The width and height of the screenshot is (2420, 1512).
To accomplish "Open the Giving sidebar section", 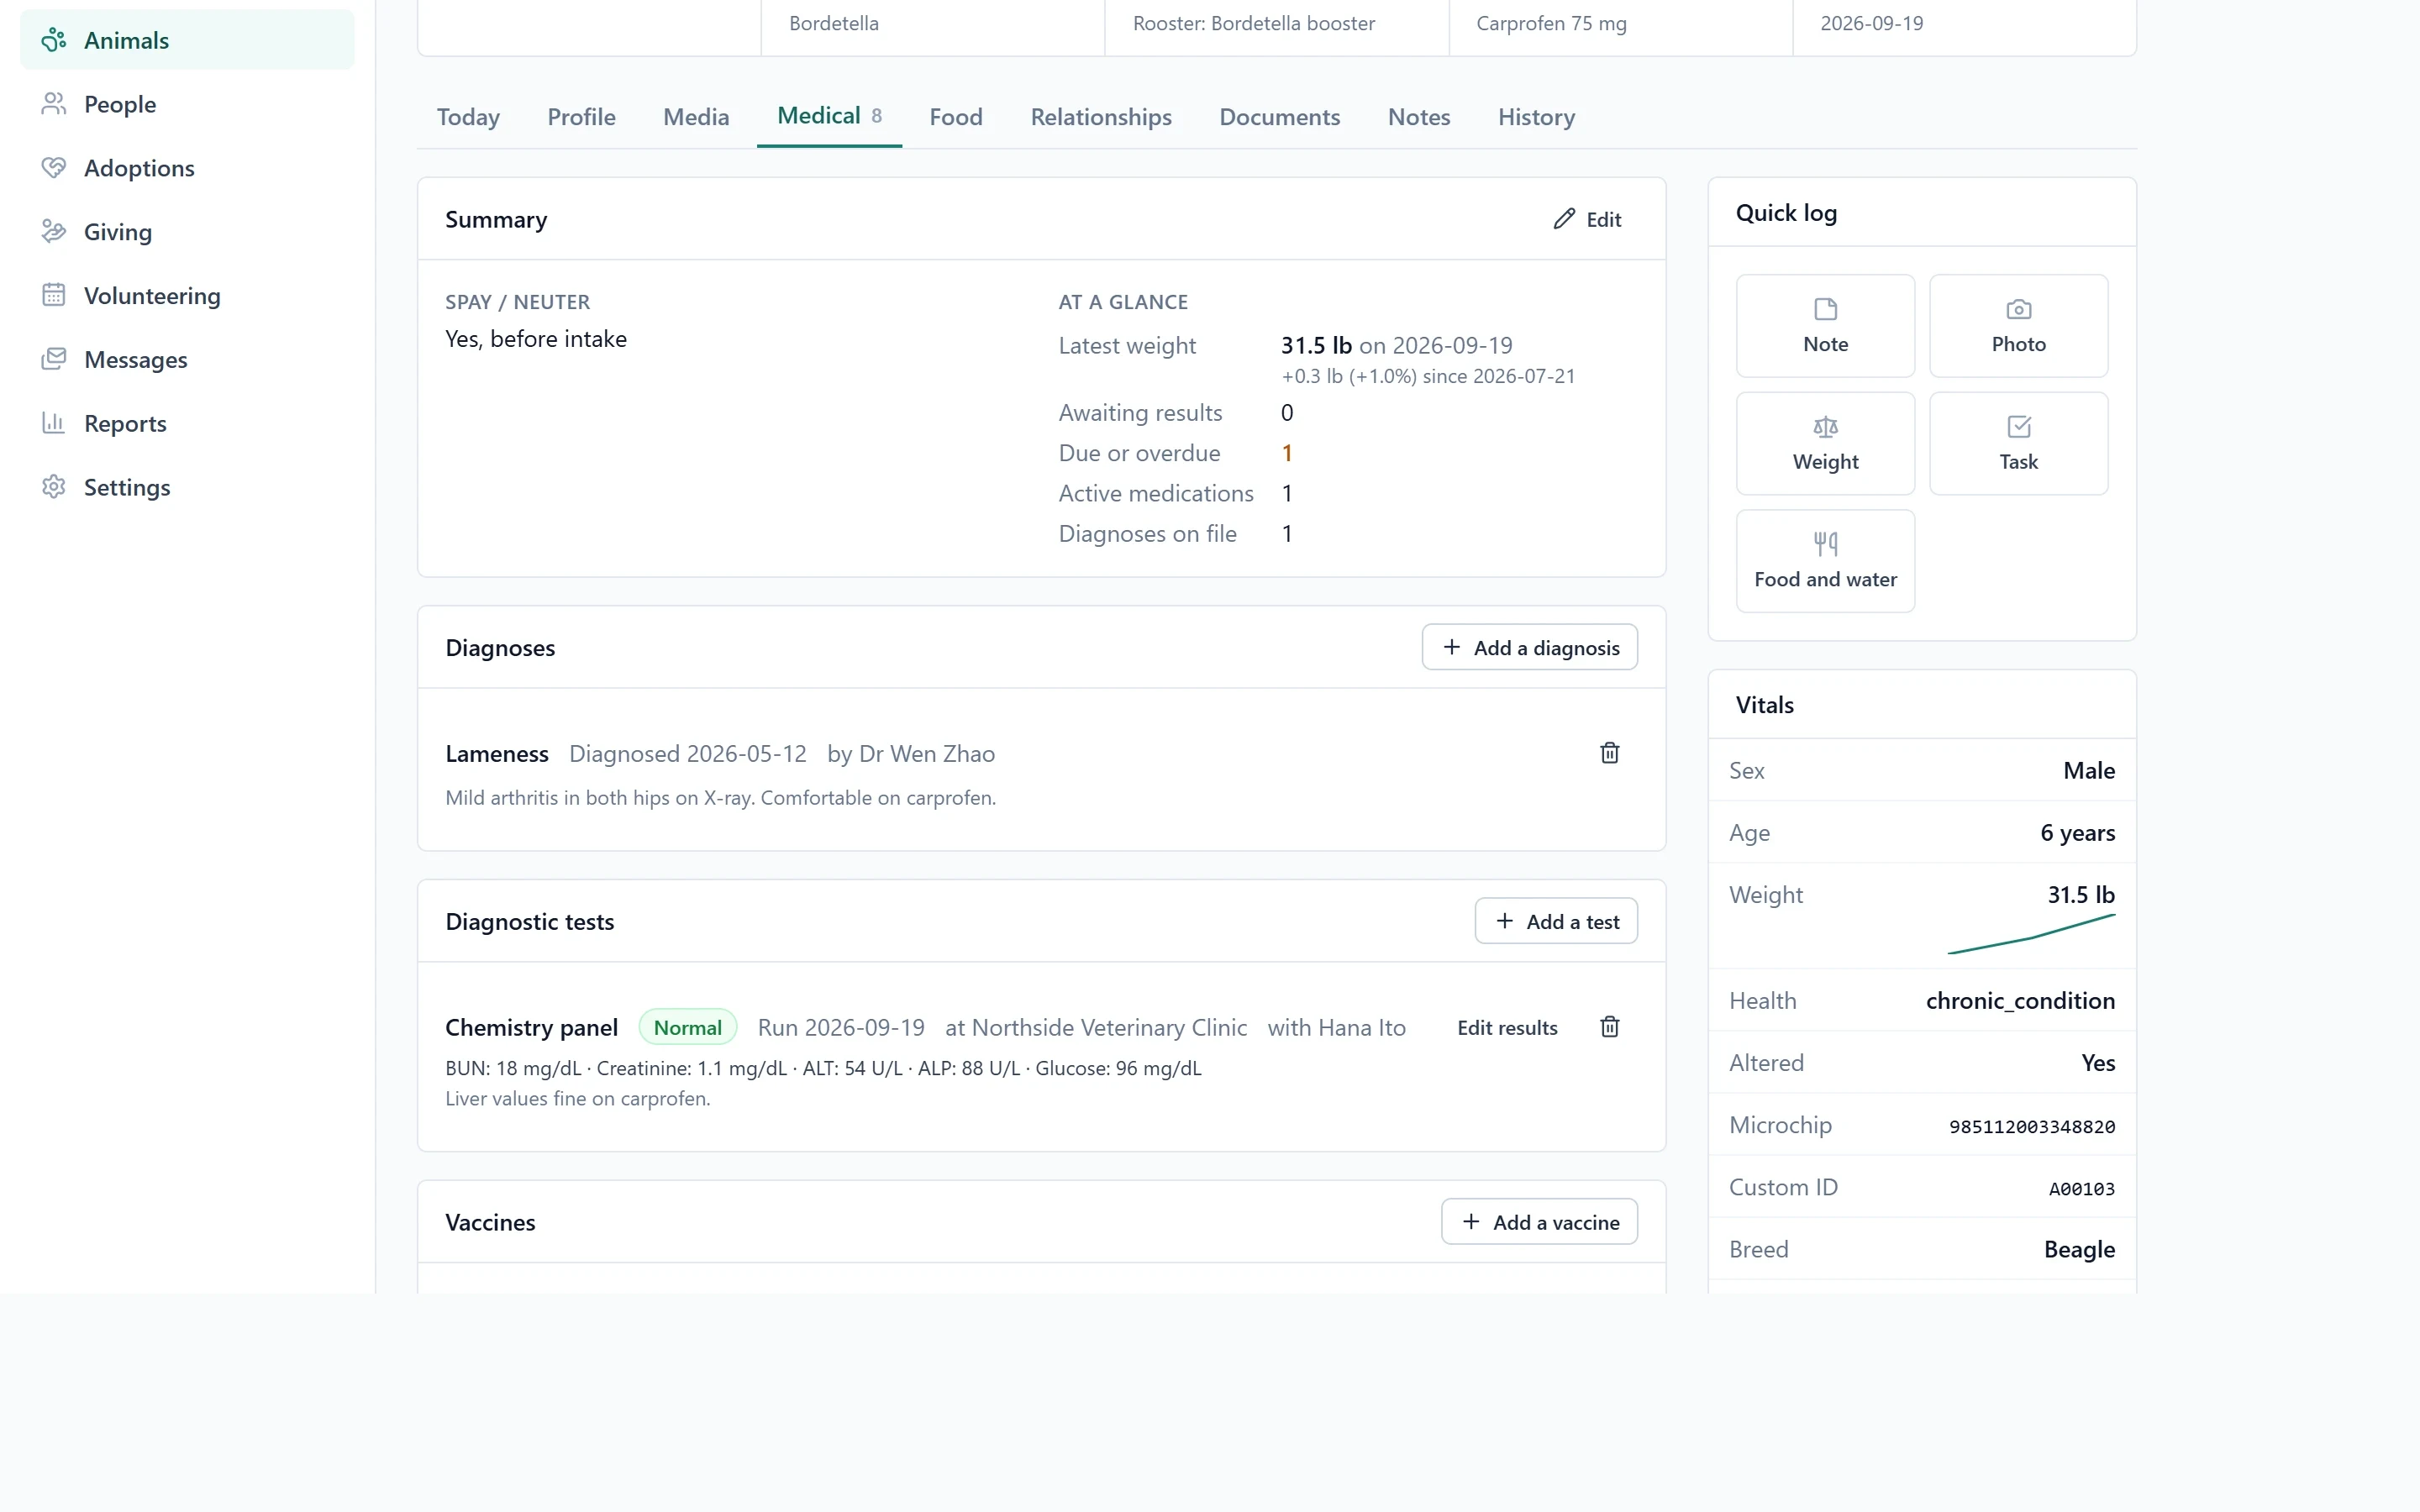I will (x=187, y=232).
